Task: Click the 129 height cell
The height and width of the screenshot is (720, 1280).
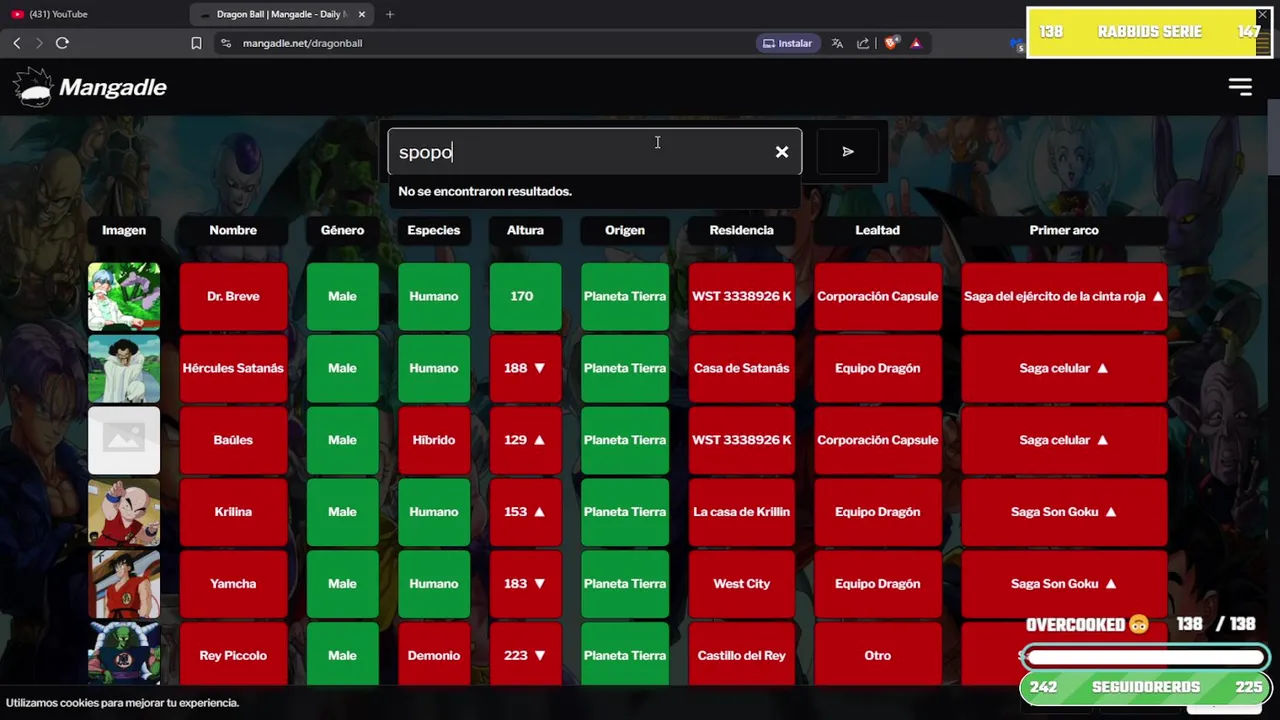Action: pos(525,440)
